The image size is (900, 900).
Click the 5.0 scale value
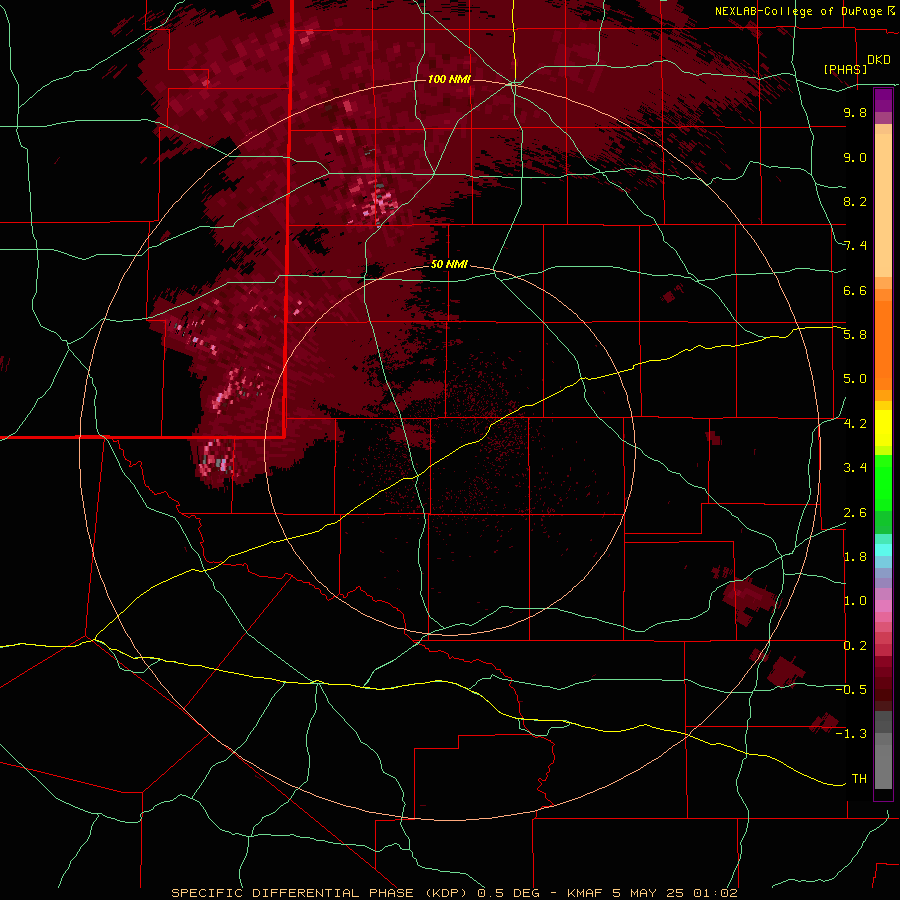click(x=855, y=379)
